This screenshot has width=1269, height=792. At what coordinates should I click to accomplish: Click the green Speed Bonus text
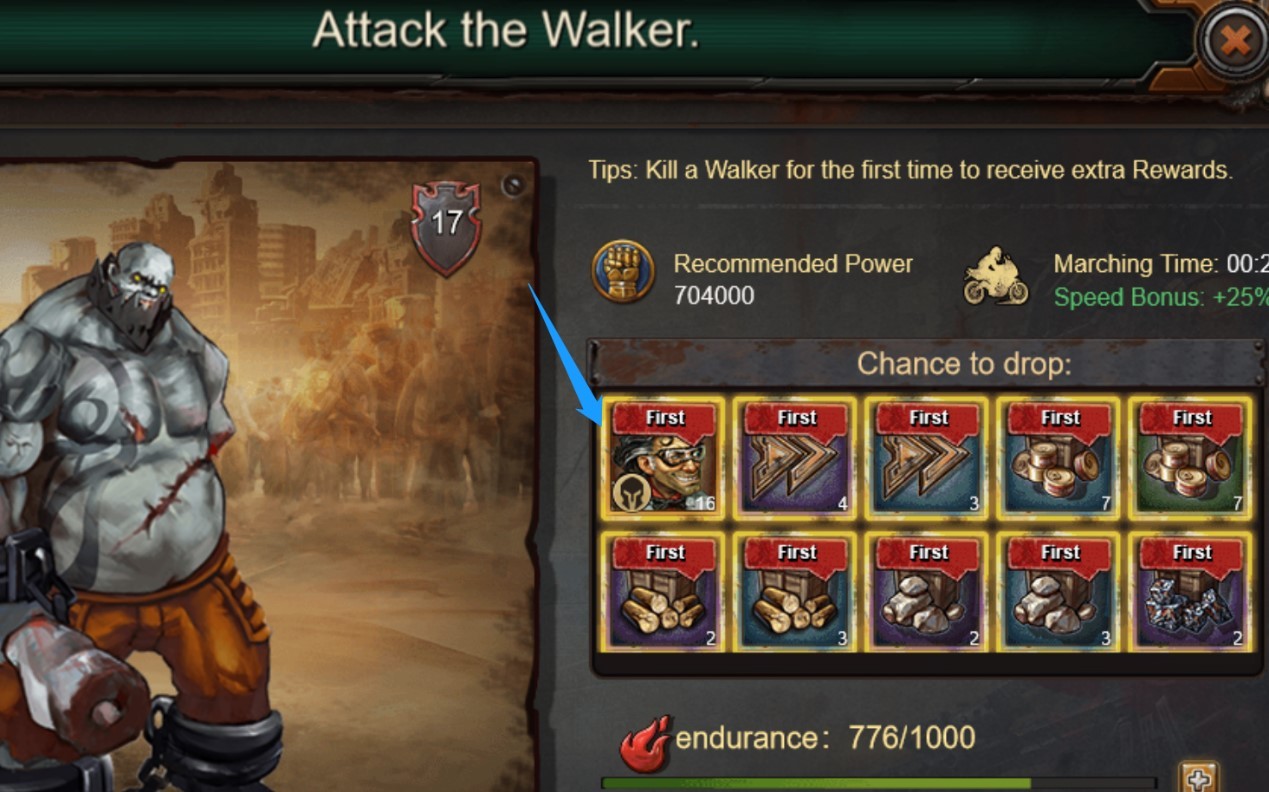coord(1160,297)
